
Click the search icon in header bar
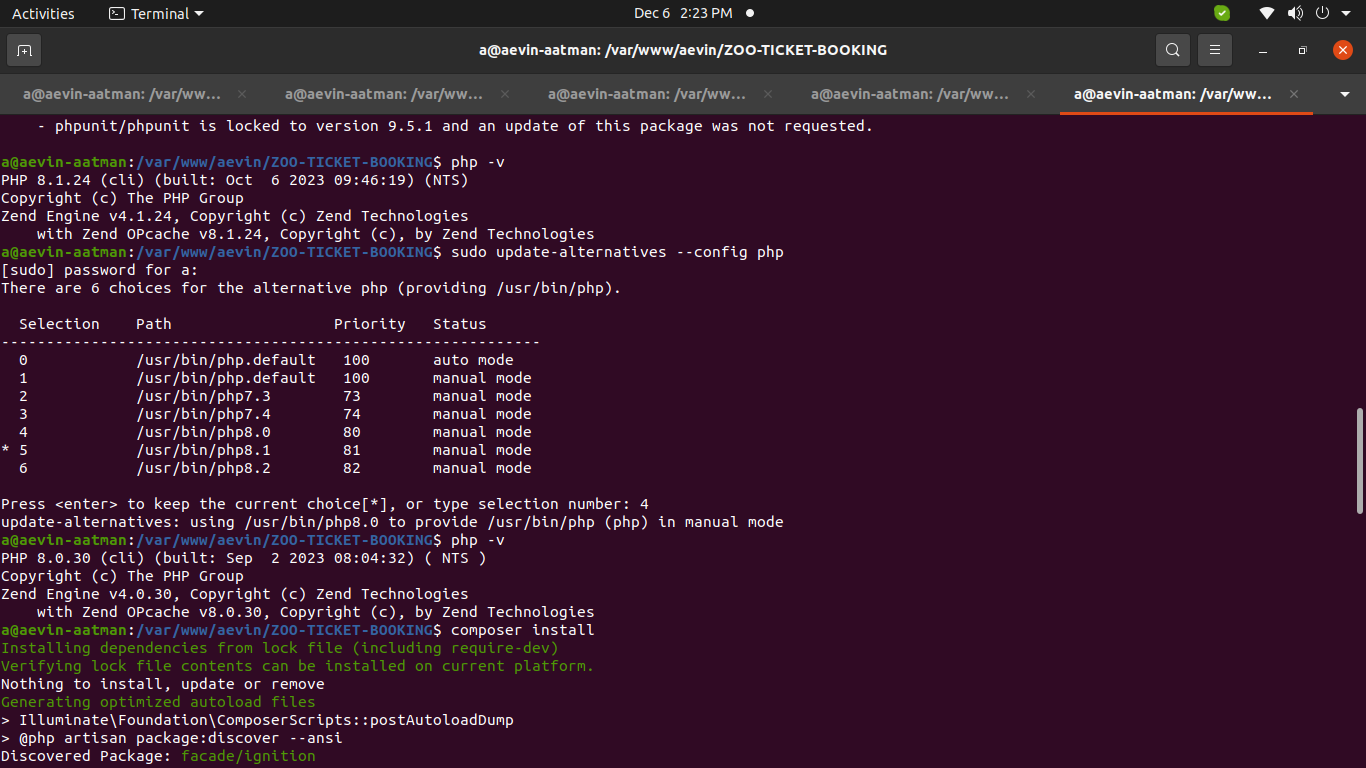click(x=1172, y=50)
